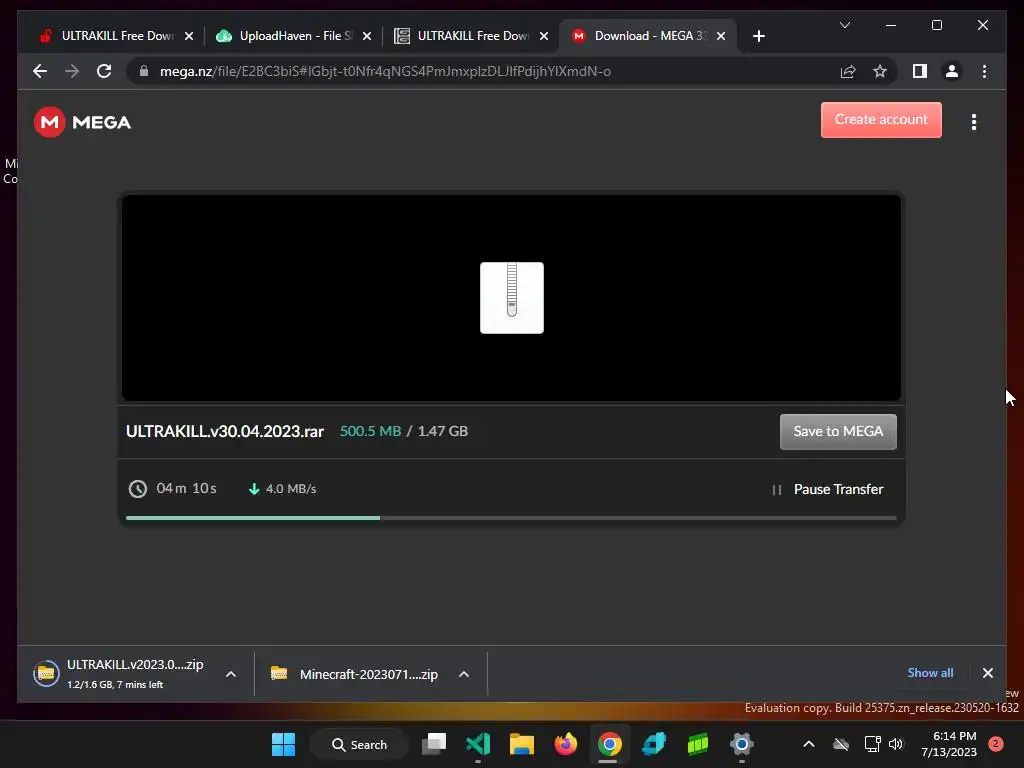Open a new browser tab
Screen dimensions: 1024x768
(x=758, y=37)
